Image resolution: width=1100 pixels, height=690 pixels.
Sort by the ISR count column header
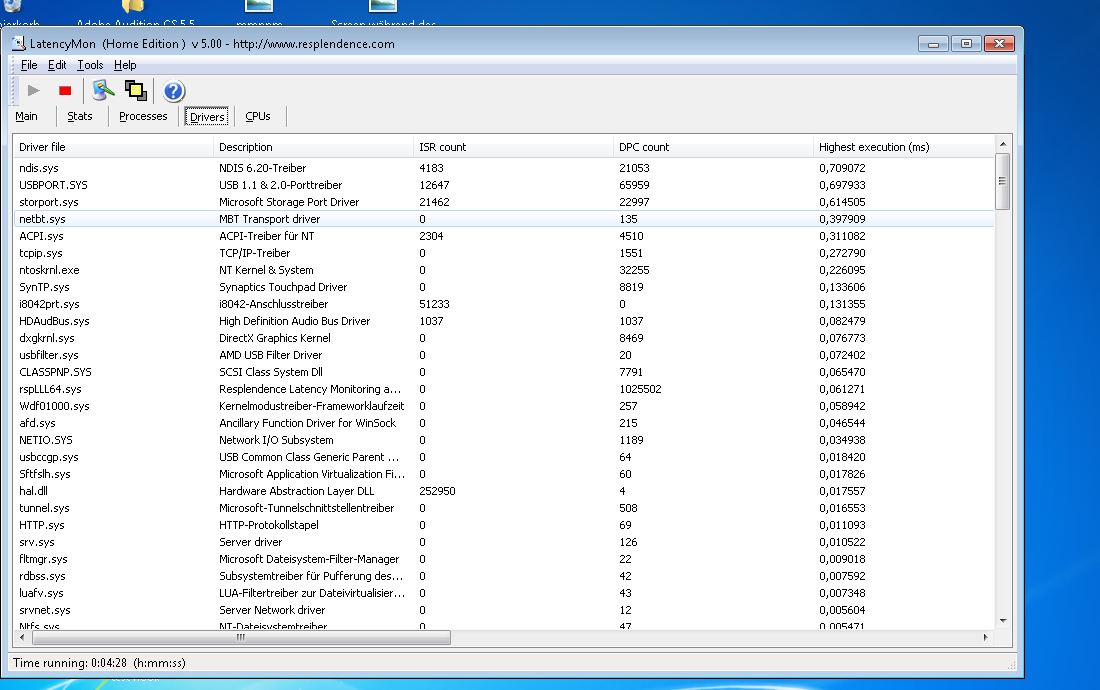click(514, 147)
